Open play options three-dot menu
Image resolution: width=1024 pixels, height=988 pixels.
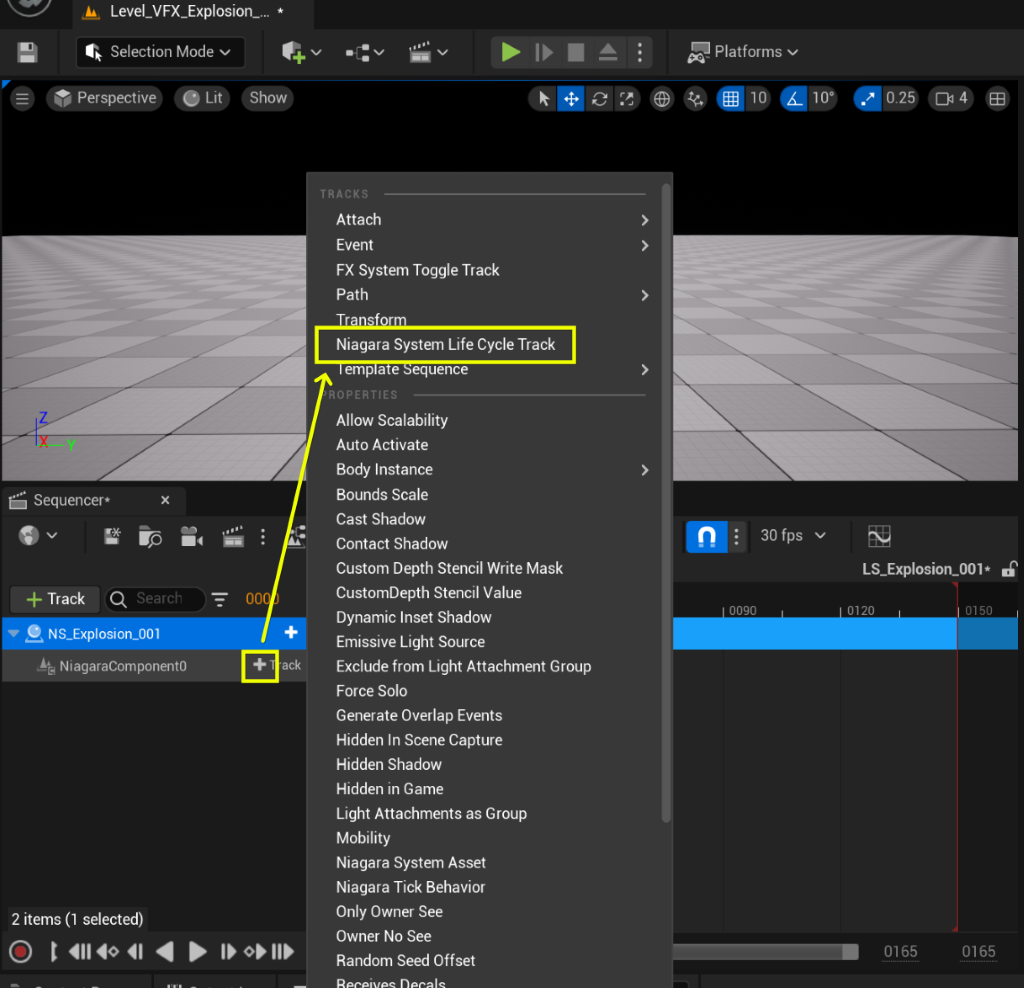(640, 52)
